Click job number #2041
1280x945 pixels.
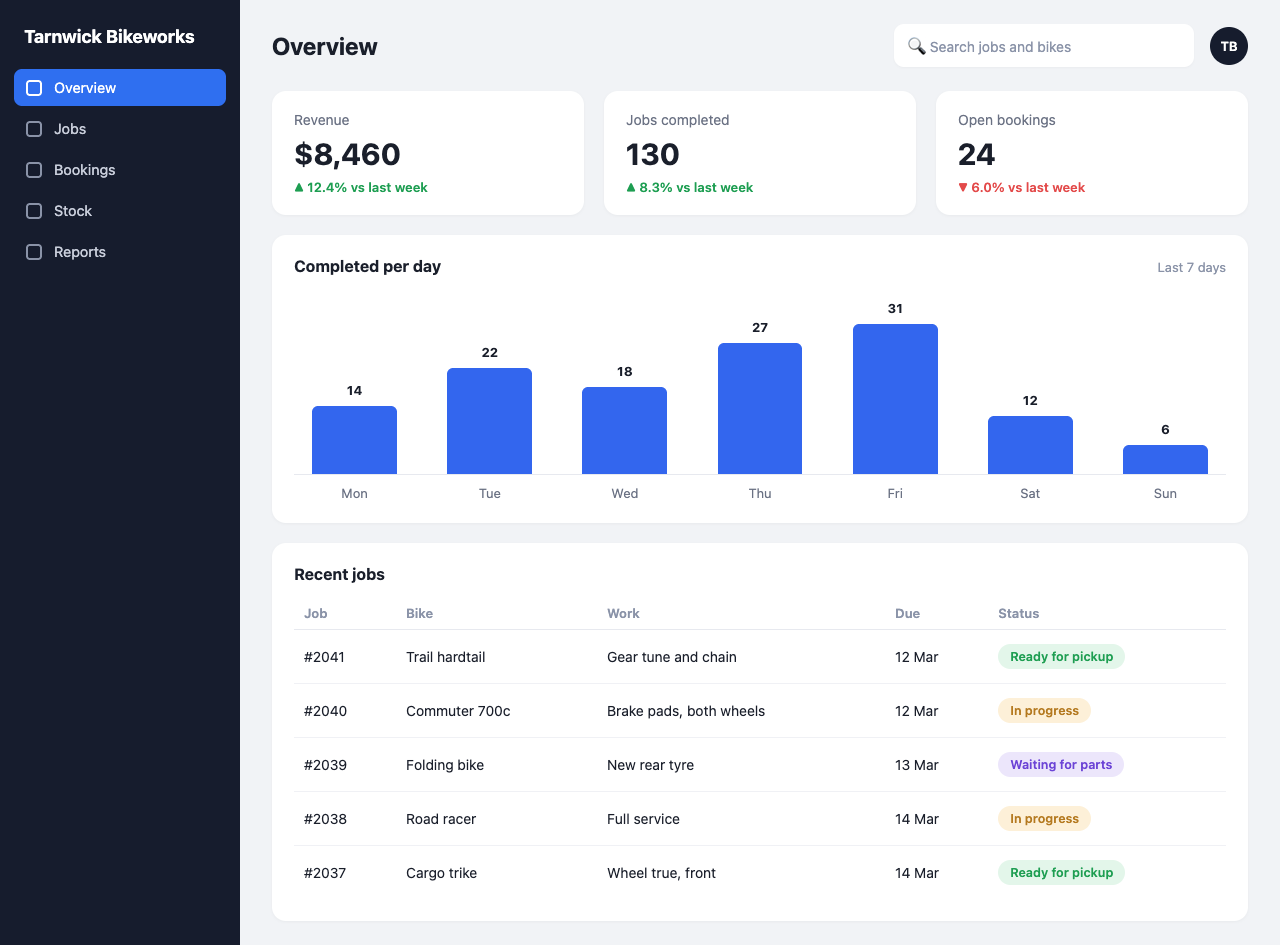tap(325, 657)
